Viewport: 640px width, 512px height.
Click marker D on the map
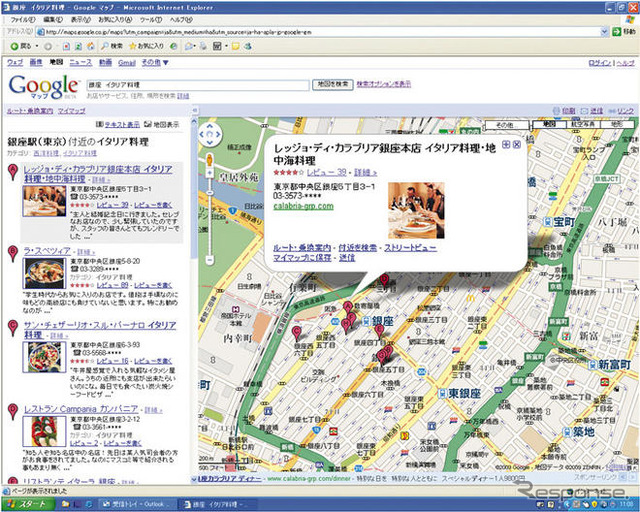[384, 280]
